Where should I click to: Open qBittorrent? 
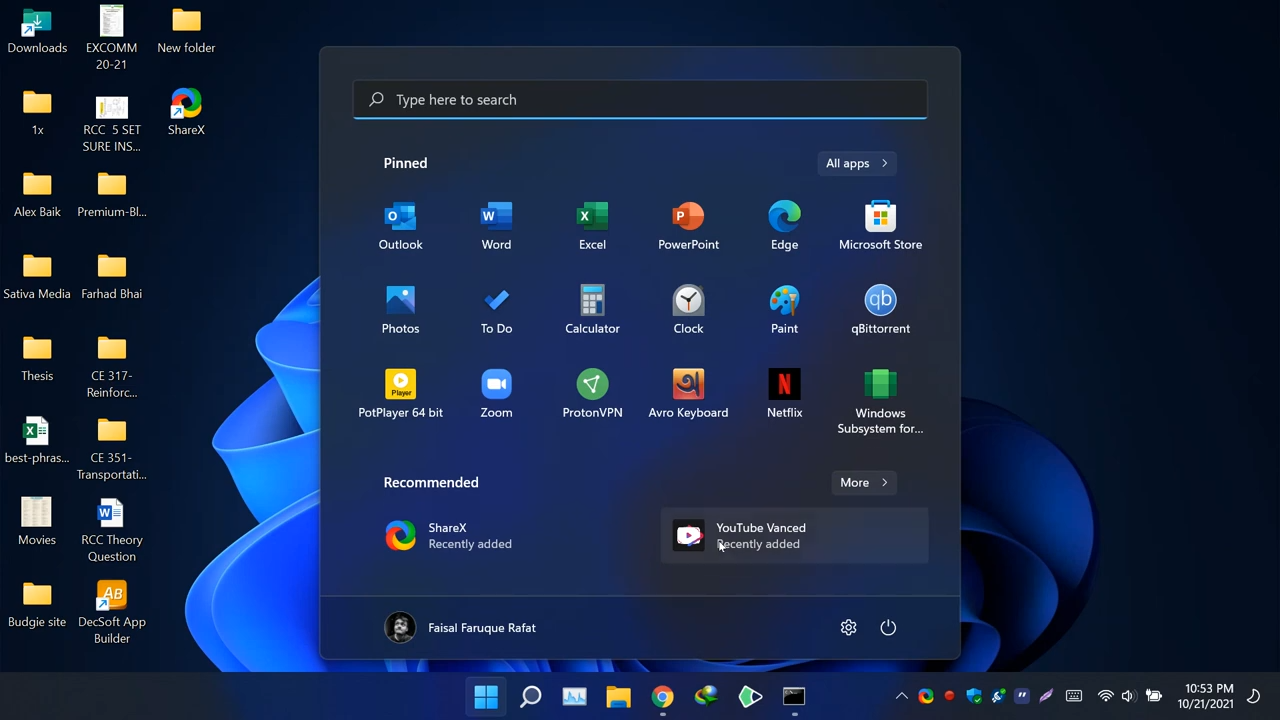click(x=880, y=309)
